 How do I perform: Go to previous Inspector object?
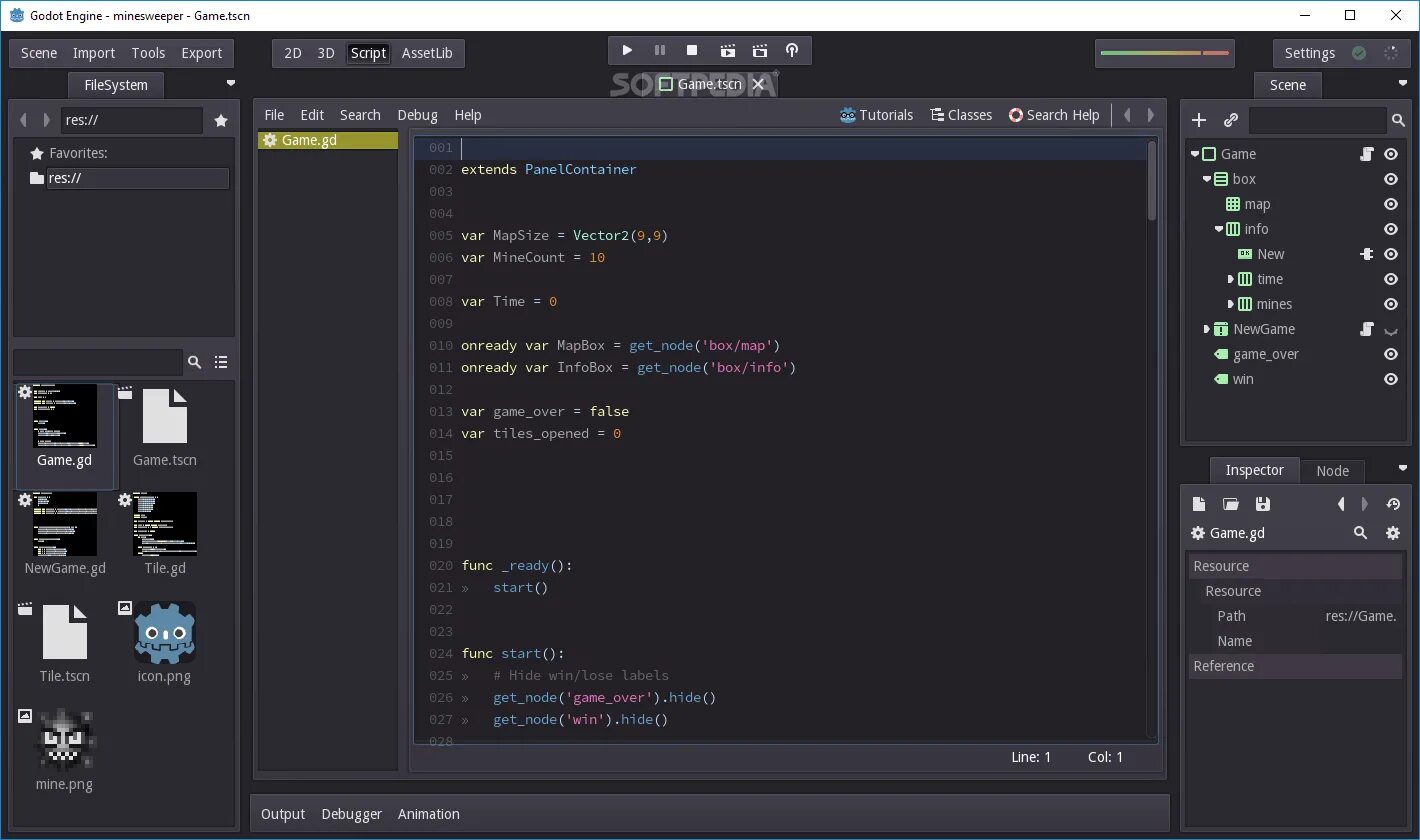click(x=1341, y=504)
